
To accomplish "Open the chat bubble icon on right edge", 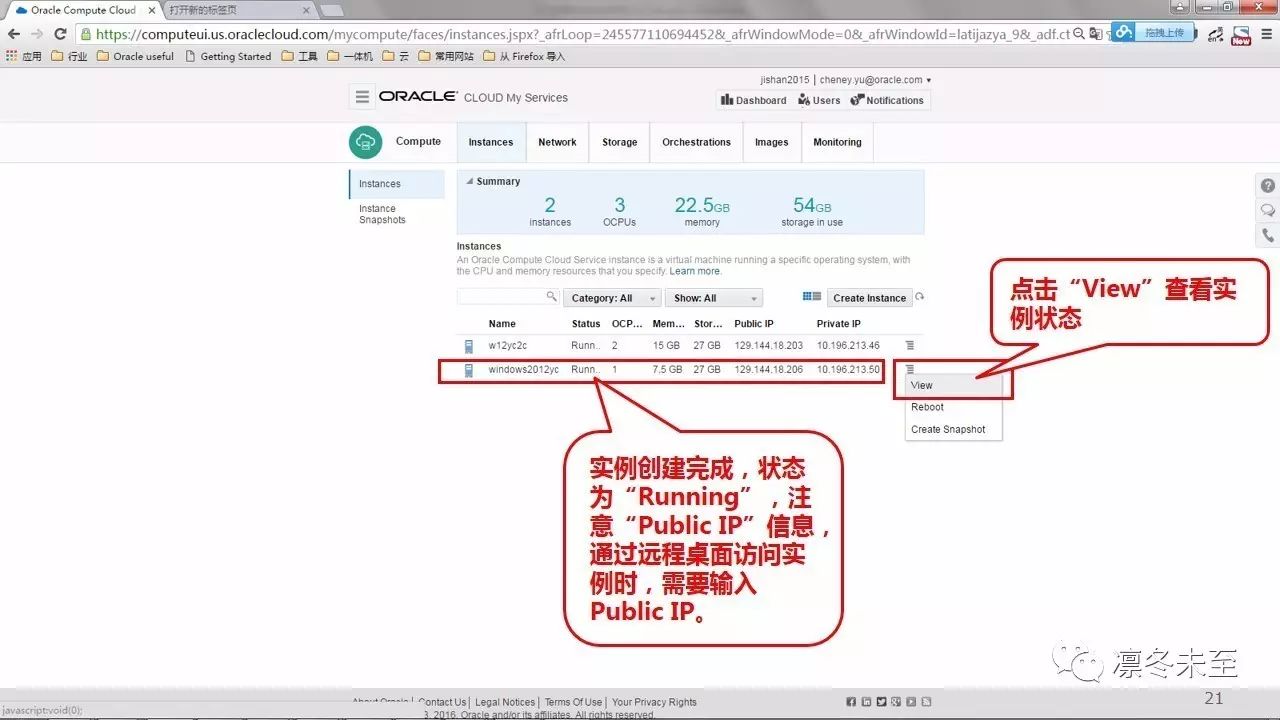I will tap(1268, 211).
